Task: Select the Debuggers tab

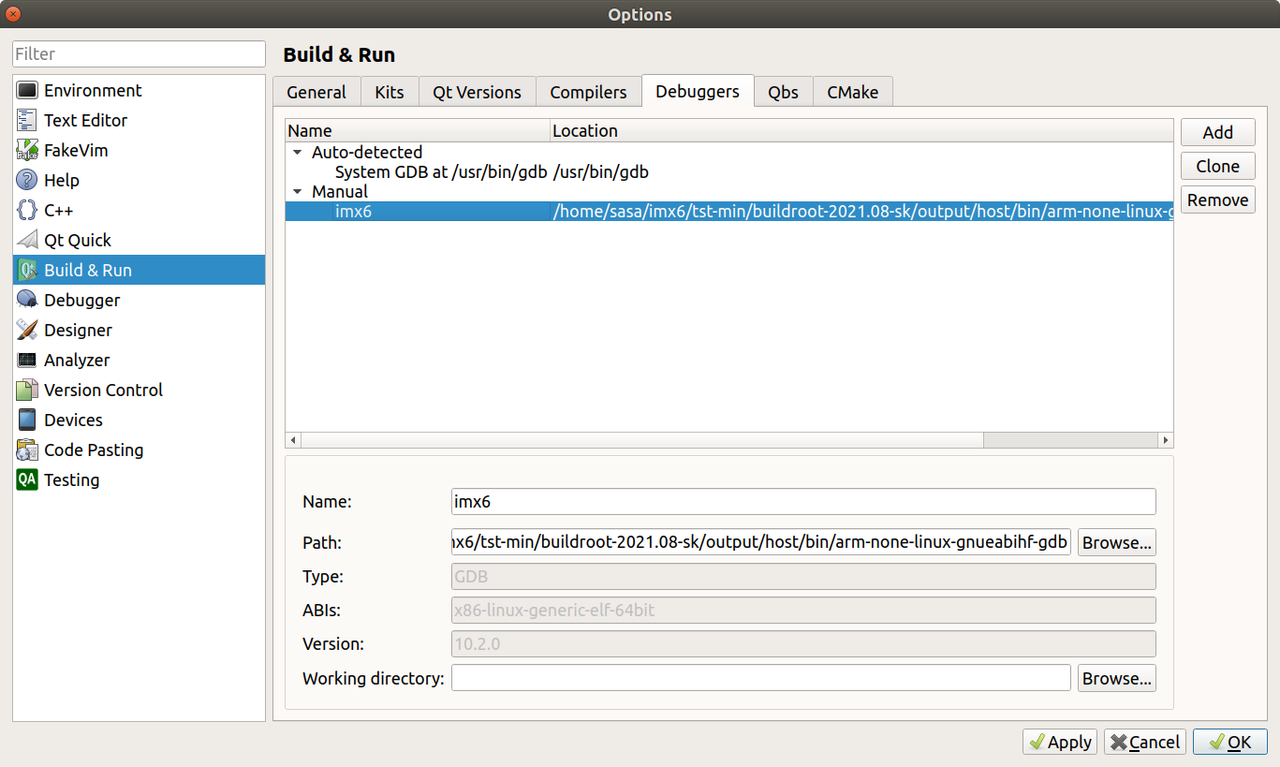Action: (698, 91)
